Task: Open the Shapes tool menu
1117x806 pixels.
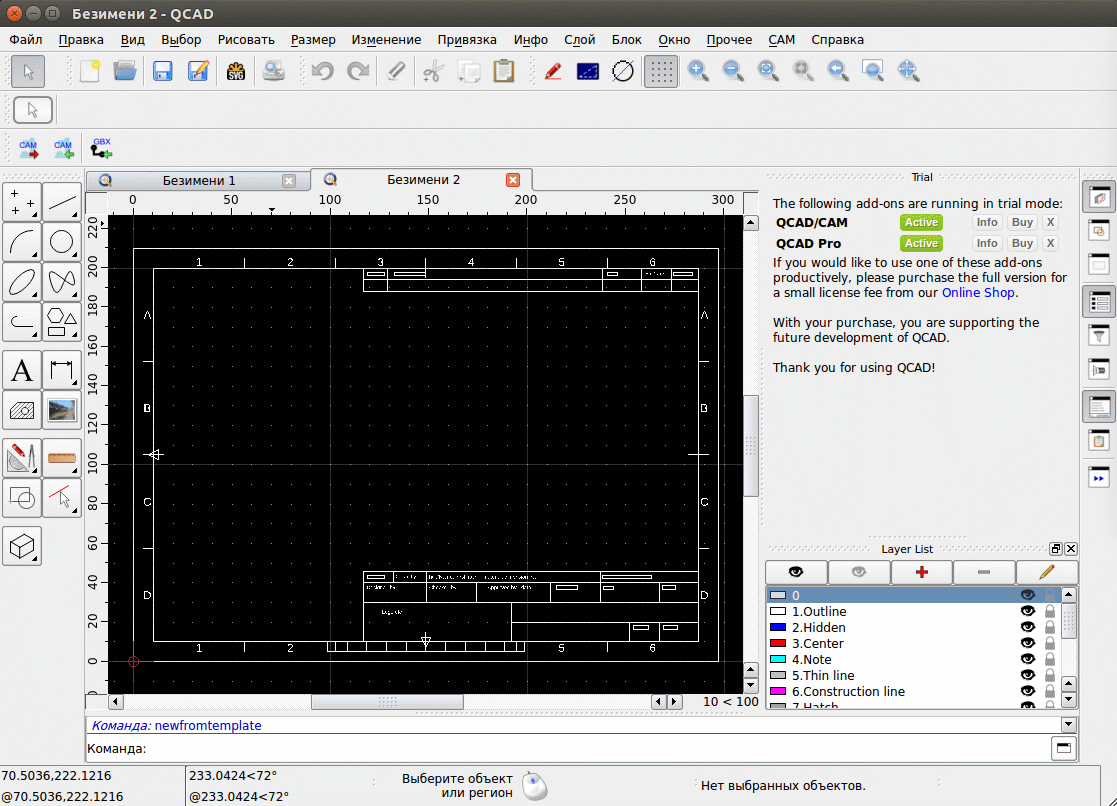Action: coord(62,323)
